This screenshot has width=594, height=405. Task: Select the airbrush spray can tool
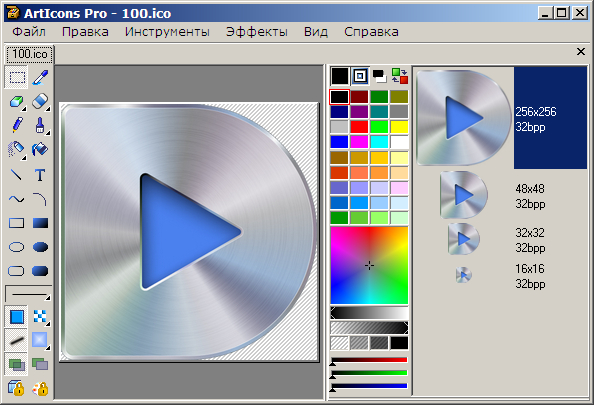16,150
